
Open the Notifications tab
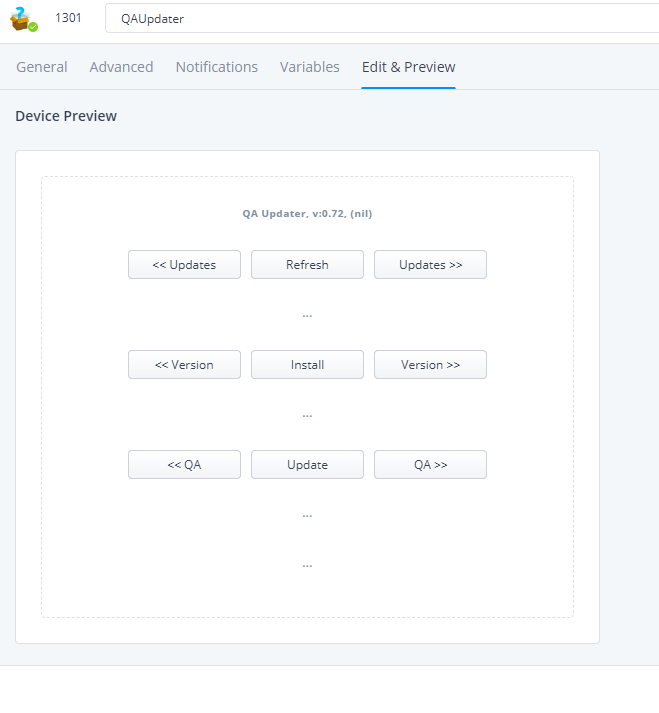217,67
